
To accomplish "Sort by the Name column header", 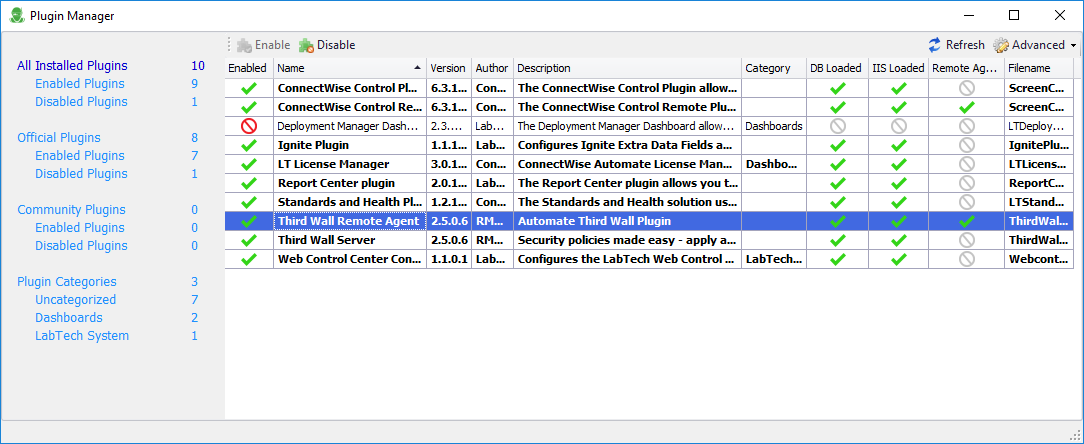I will (x=350, y=68).
